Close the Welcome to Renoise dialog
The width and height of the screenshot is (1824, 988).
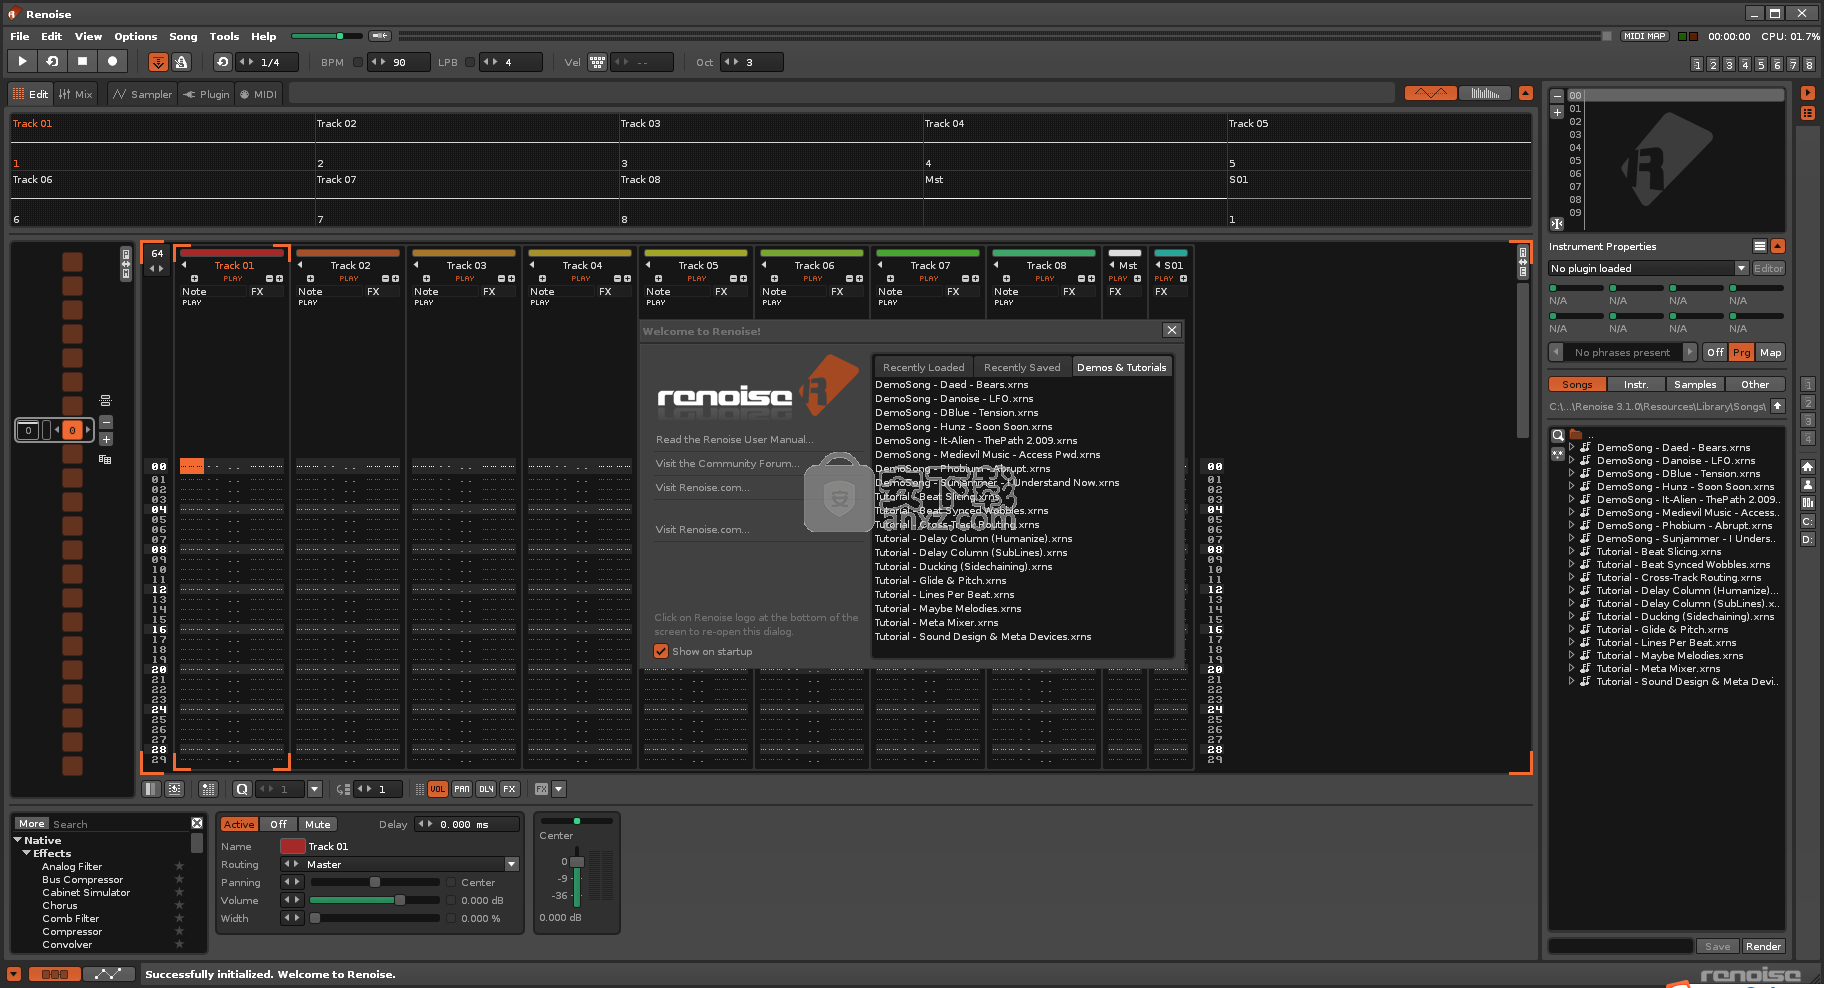(1172, 330)
